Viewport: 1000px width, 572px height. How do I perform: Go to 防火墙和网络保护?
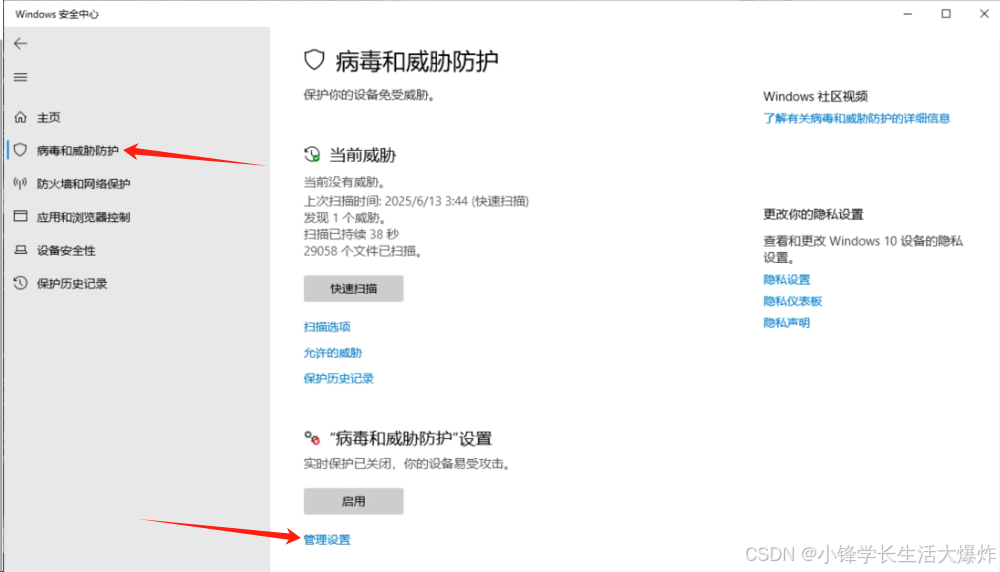[x=84, y=184]
